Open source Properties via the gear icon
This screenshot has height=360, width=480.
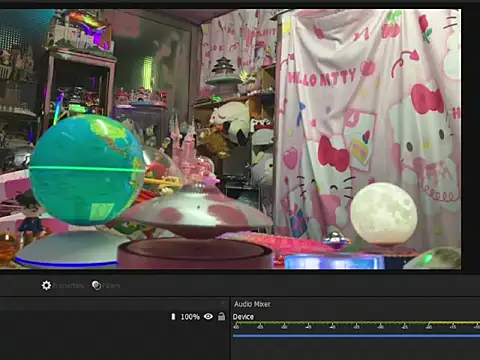click(46, 285)
